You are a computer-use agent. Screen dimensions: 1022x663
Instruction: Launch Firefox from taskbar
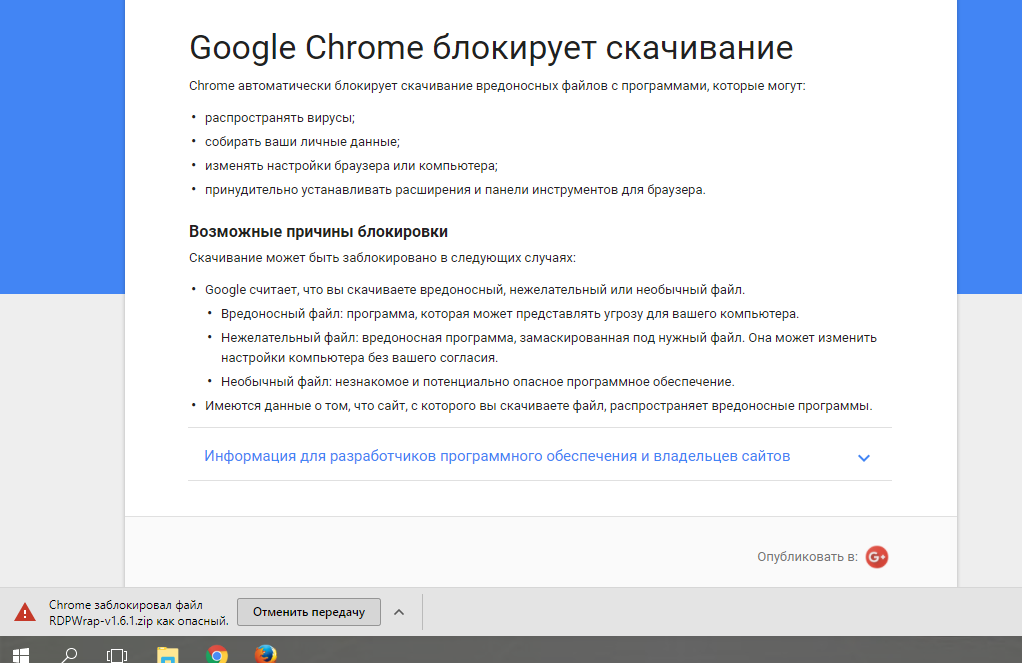265,654
